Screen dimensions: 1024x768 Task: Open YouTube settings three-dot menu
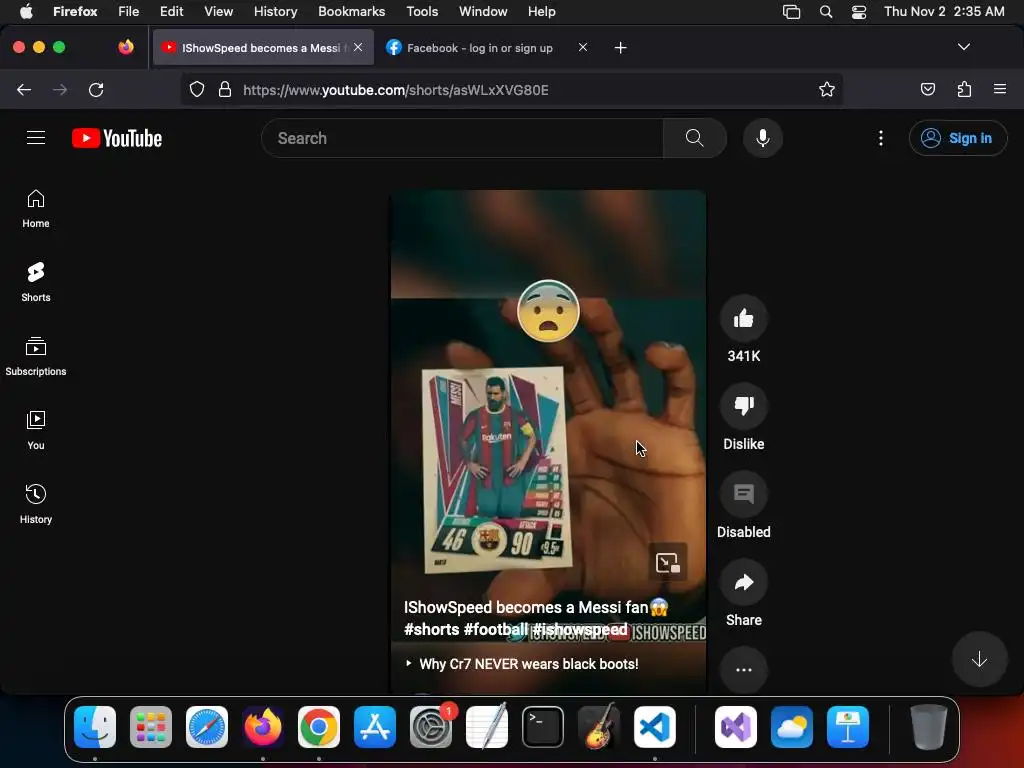coord(881,138)
